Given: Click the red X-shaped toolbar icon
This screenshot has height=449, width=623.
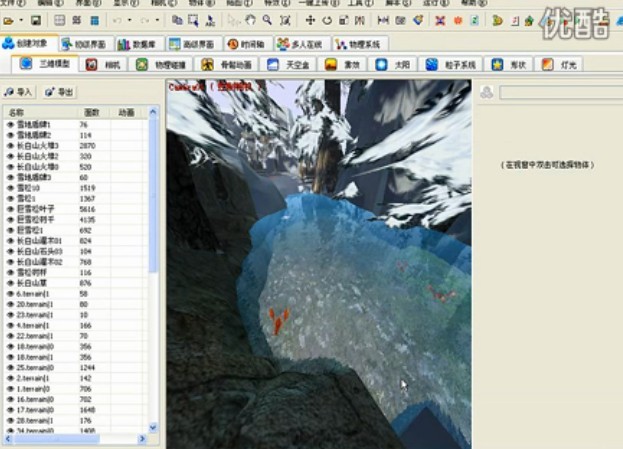Looking at the screenshot, I should (440, 20).
